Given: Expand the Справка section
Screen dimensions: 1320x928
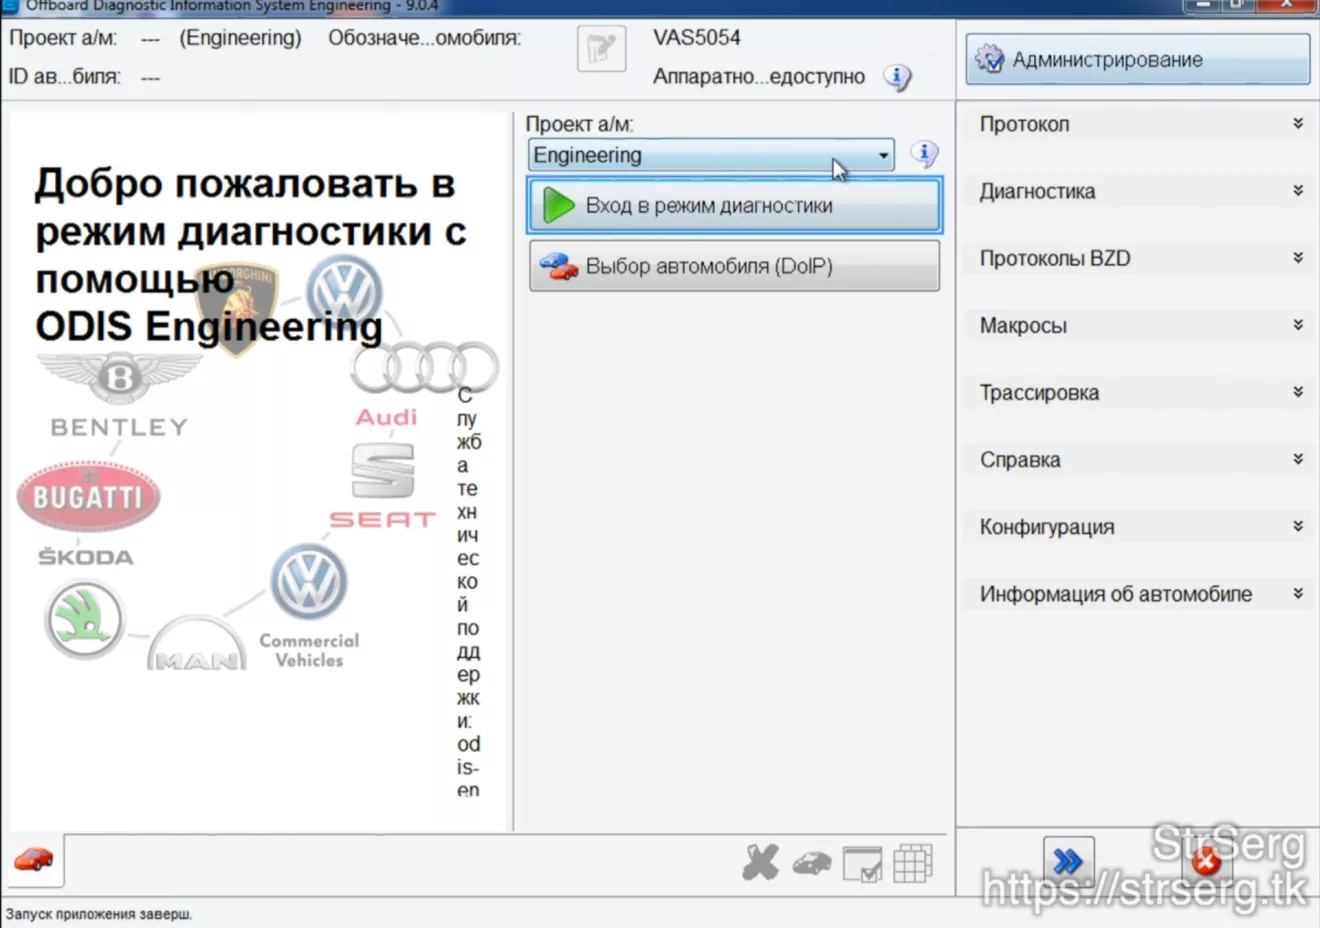Looking at the screenshot, I should [1137, 459].
